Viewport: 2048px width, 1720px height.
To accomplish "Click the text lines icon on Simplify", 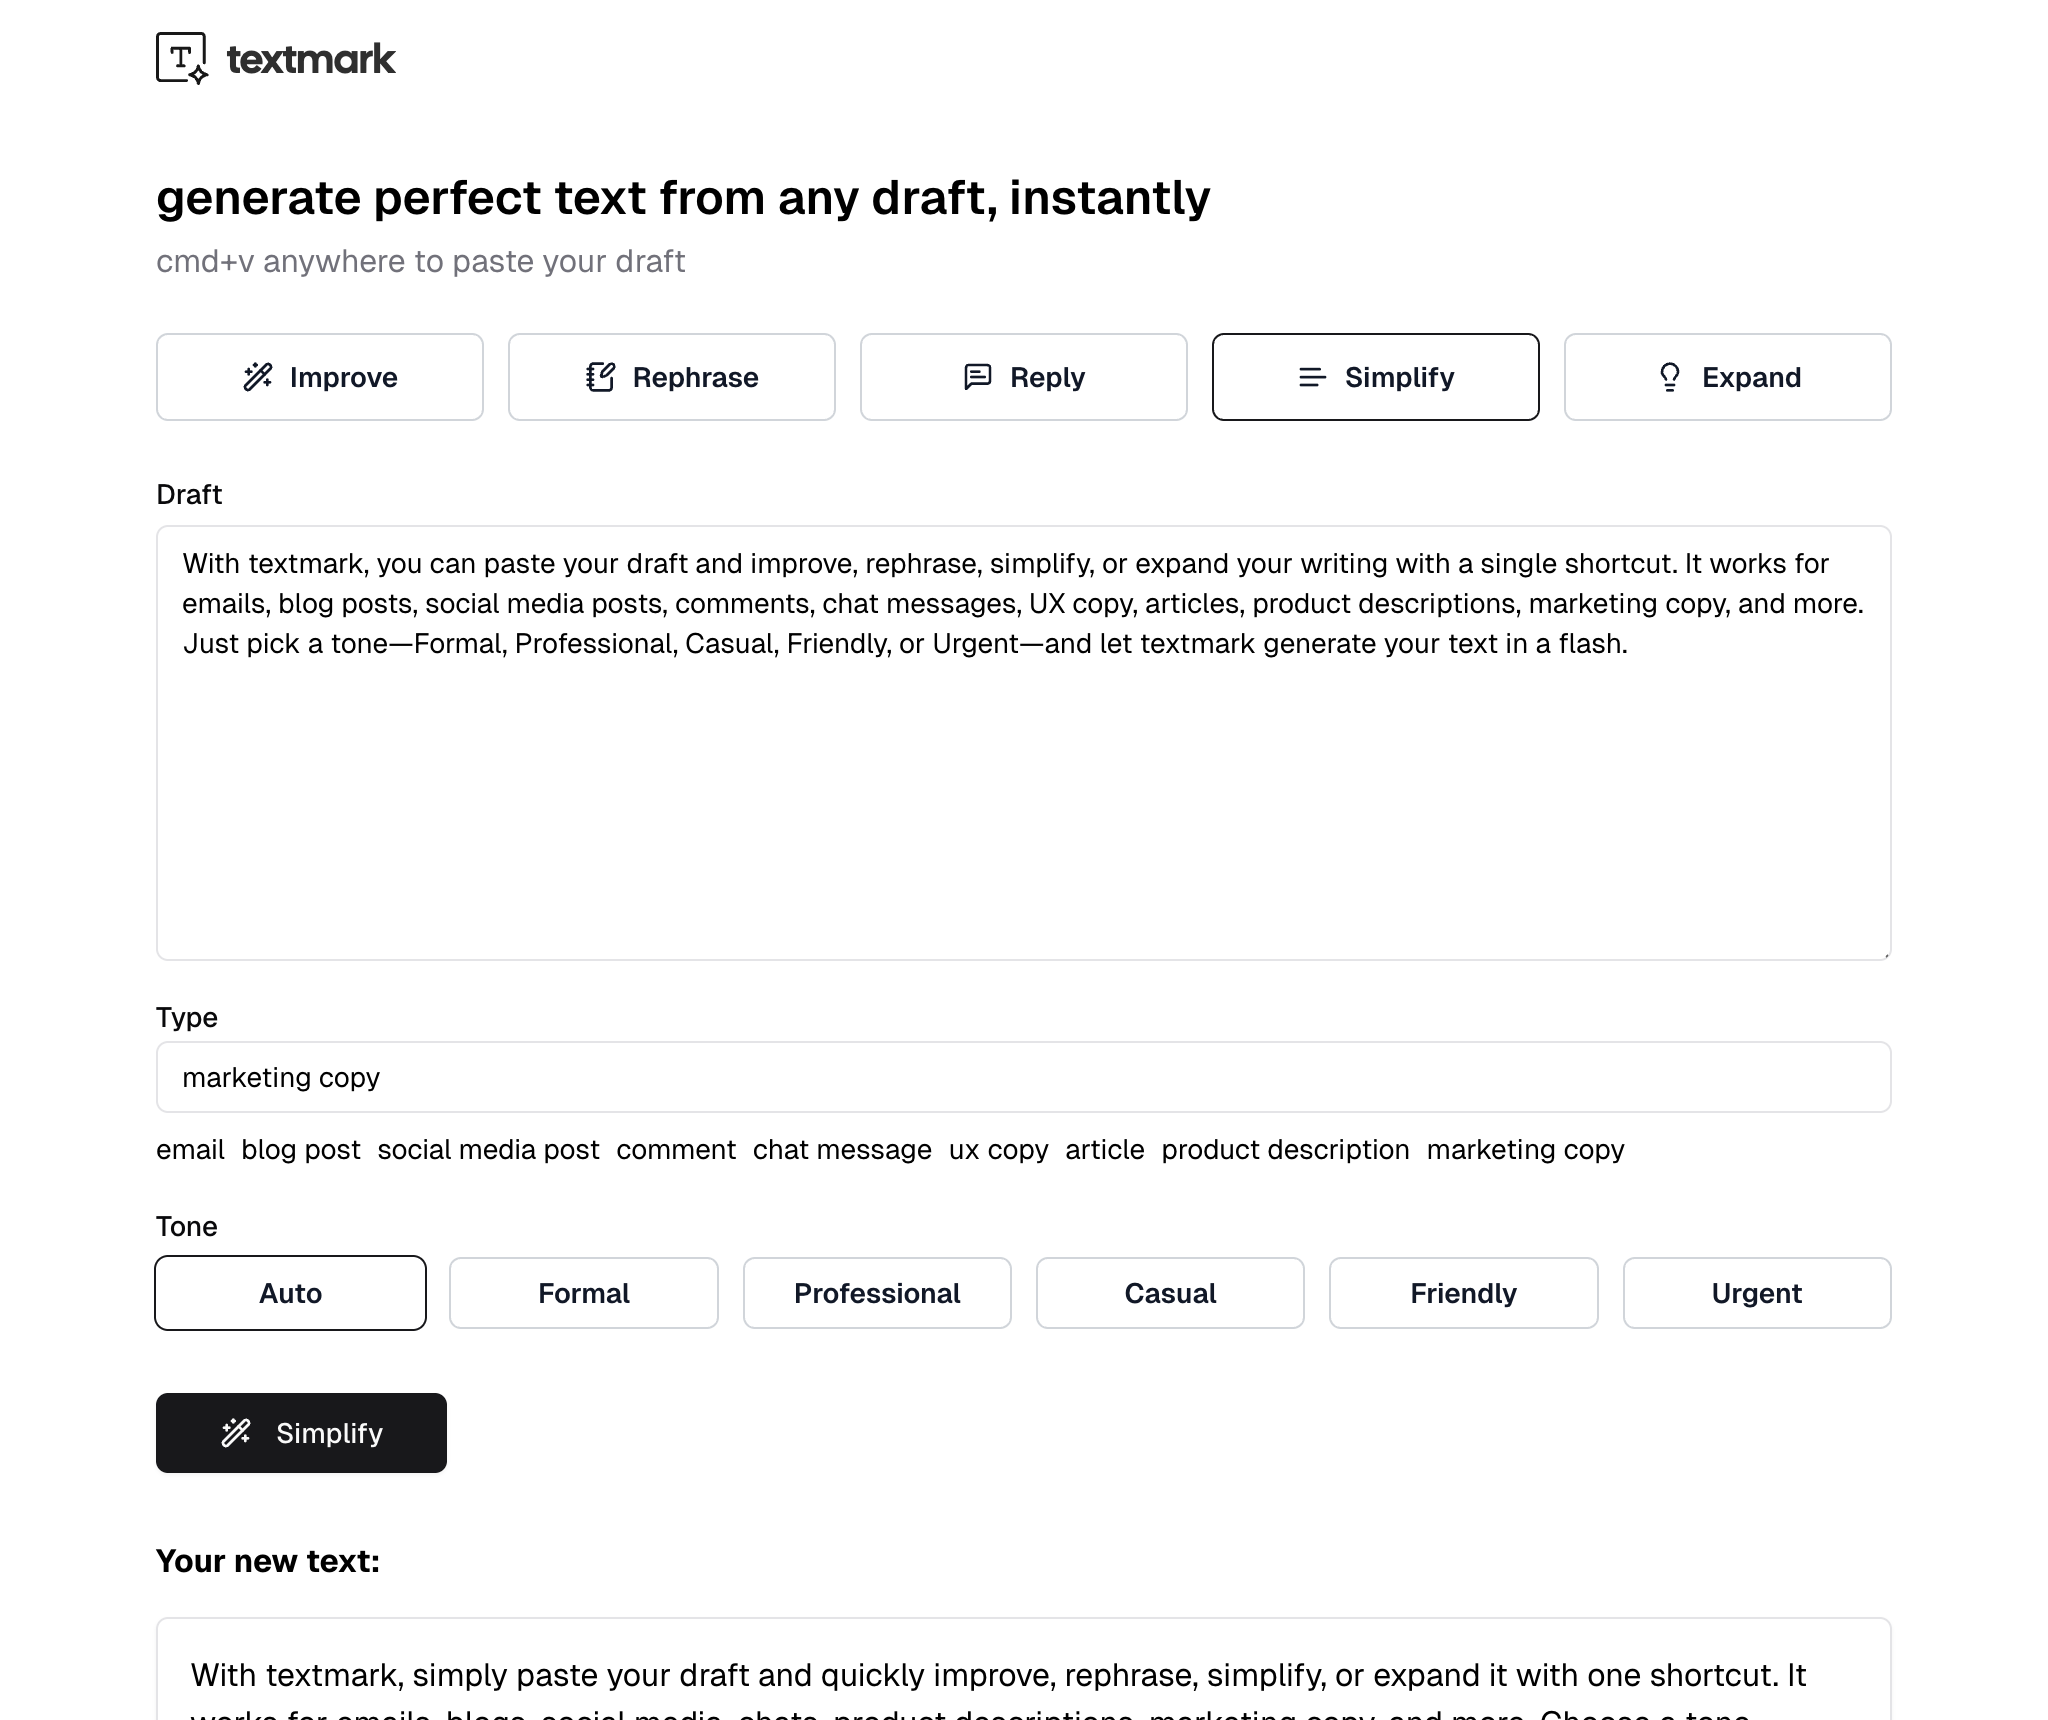I will (x=1312, y=377).
